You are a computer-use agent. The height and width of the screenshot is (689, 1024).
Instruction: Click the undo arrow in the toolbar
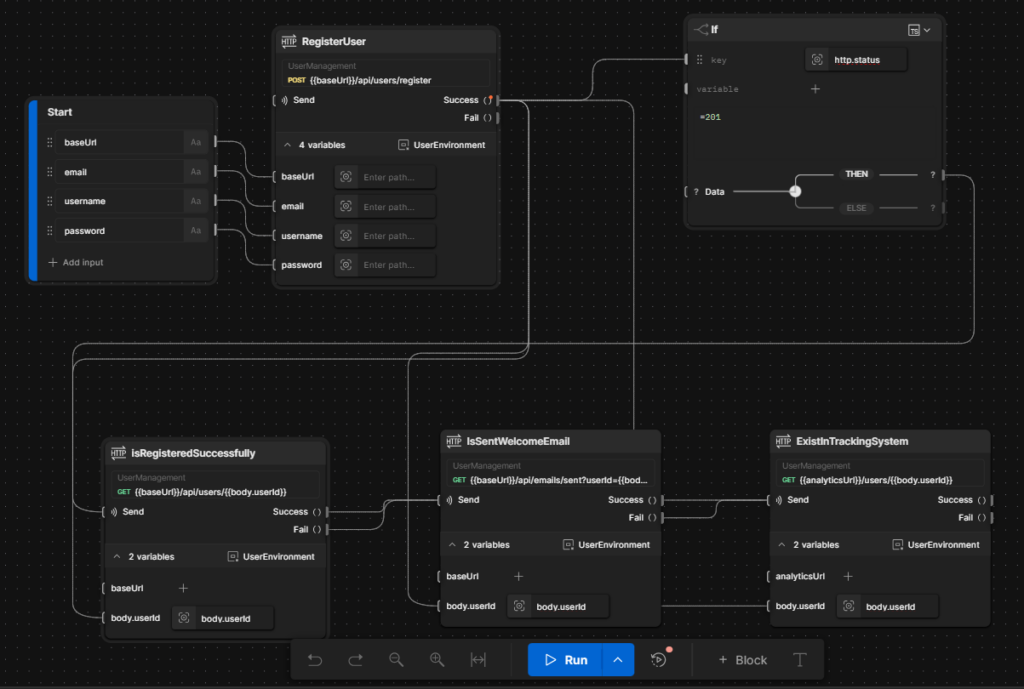click(315, 660)
